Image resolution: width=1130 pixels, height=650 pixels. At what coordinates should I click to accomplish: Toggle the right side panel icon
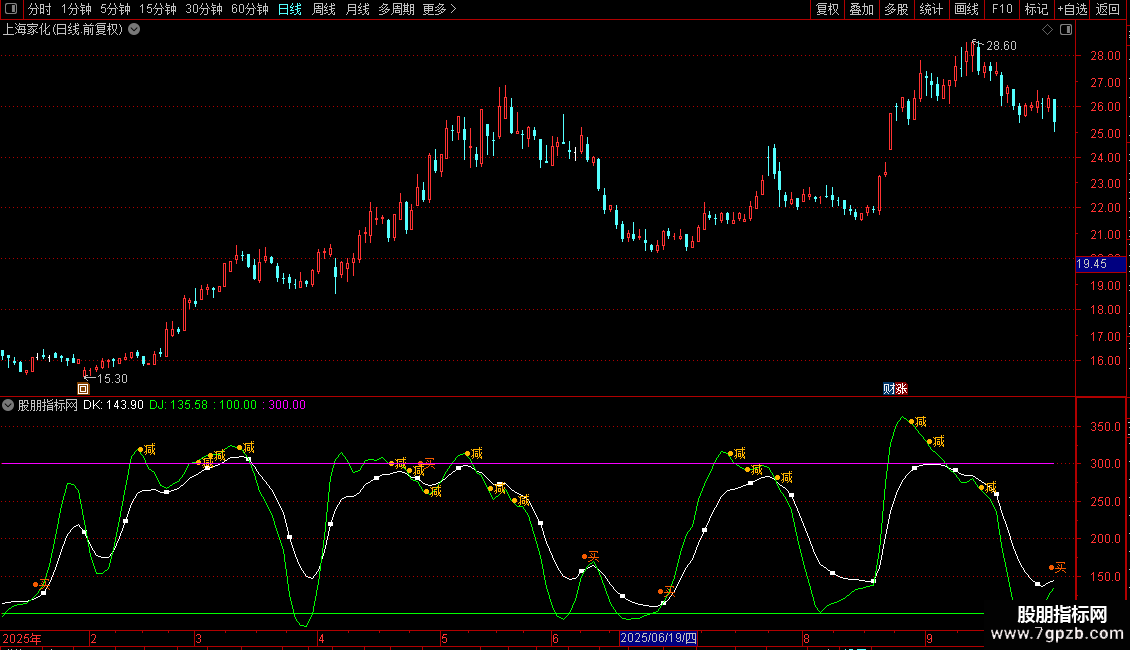[1066, 29]
